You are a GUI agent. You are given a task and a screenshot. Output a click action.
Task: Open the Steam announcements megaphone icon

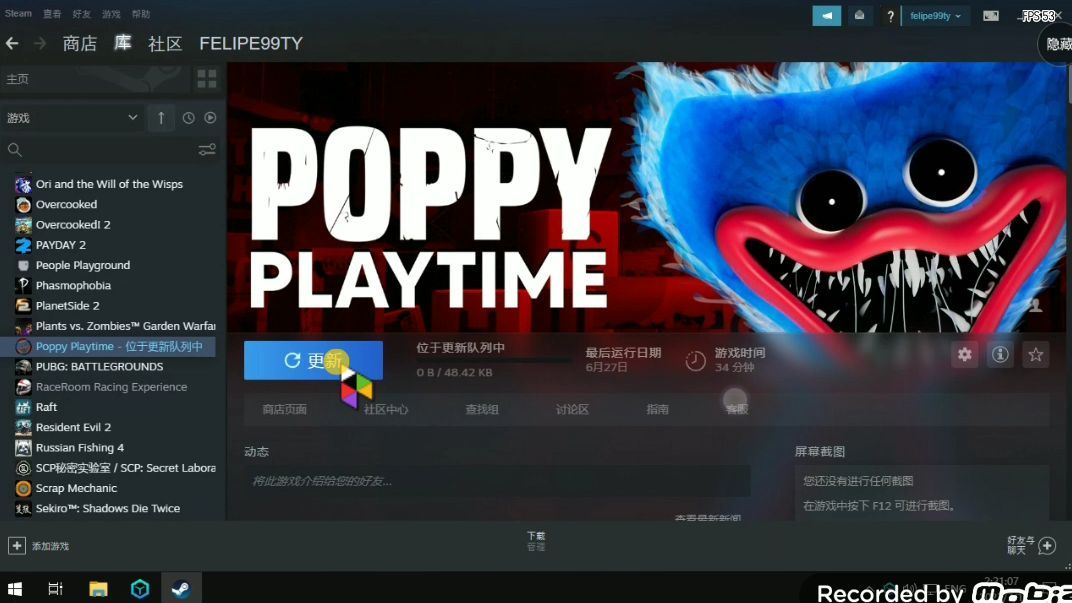point(827,16)
